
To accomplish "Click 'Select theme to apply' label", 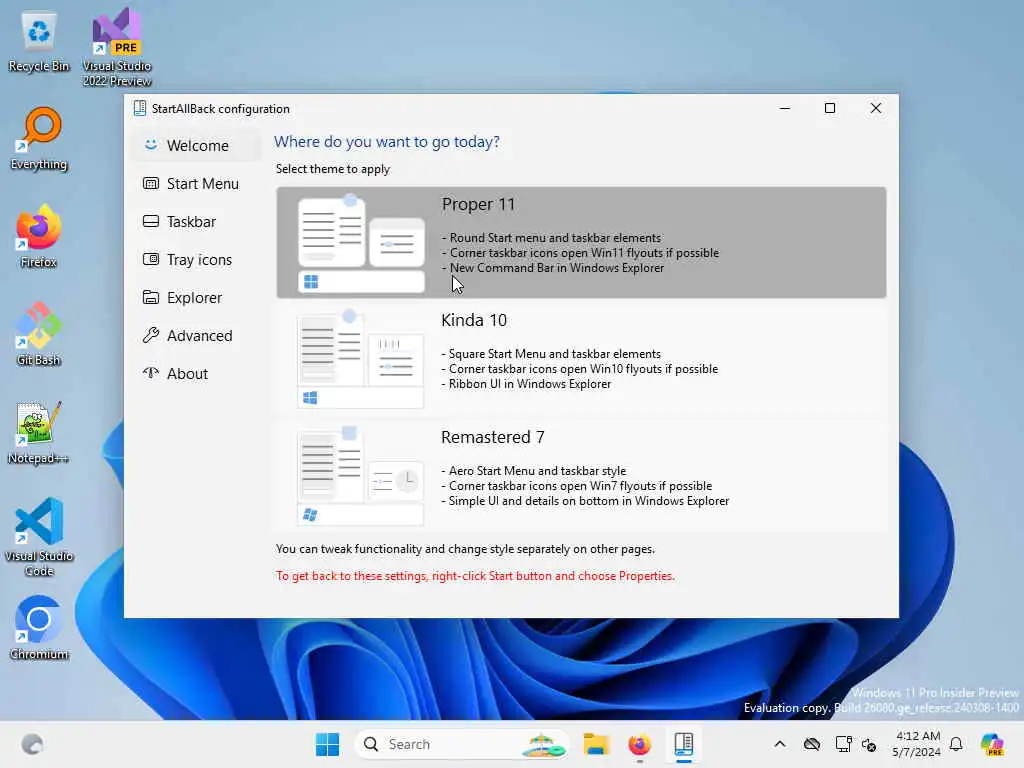I will click(332, 168).
